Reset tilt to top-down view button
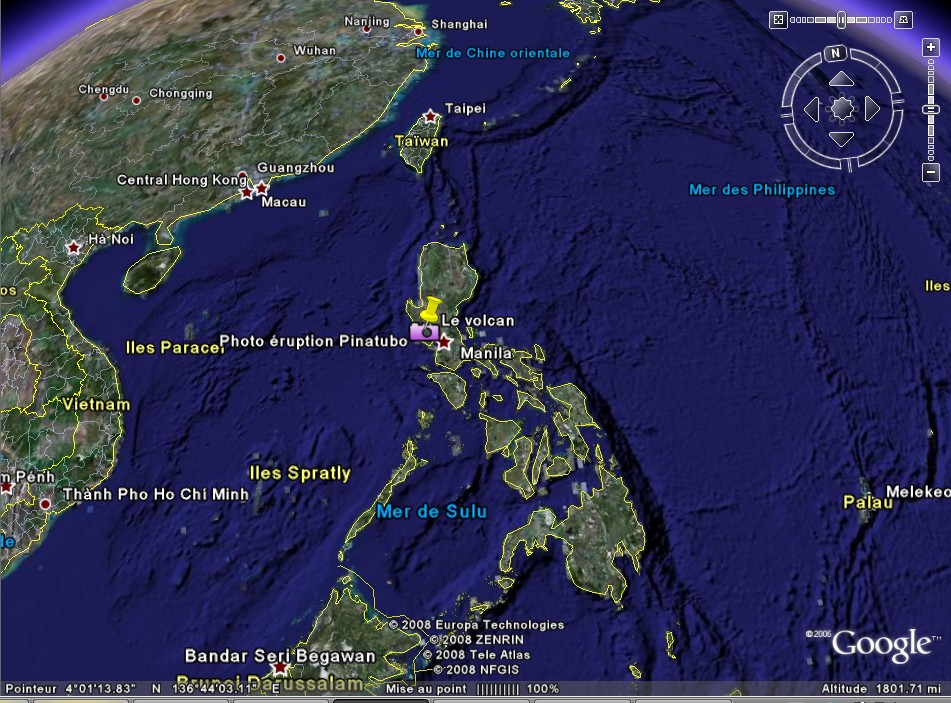The image size is (951, 703). (x=779, y=19)
